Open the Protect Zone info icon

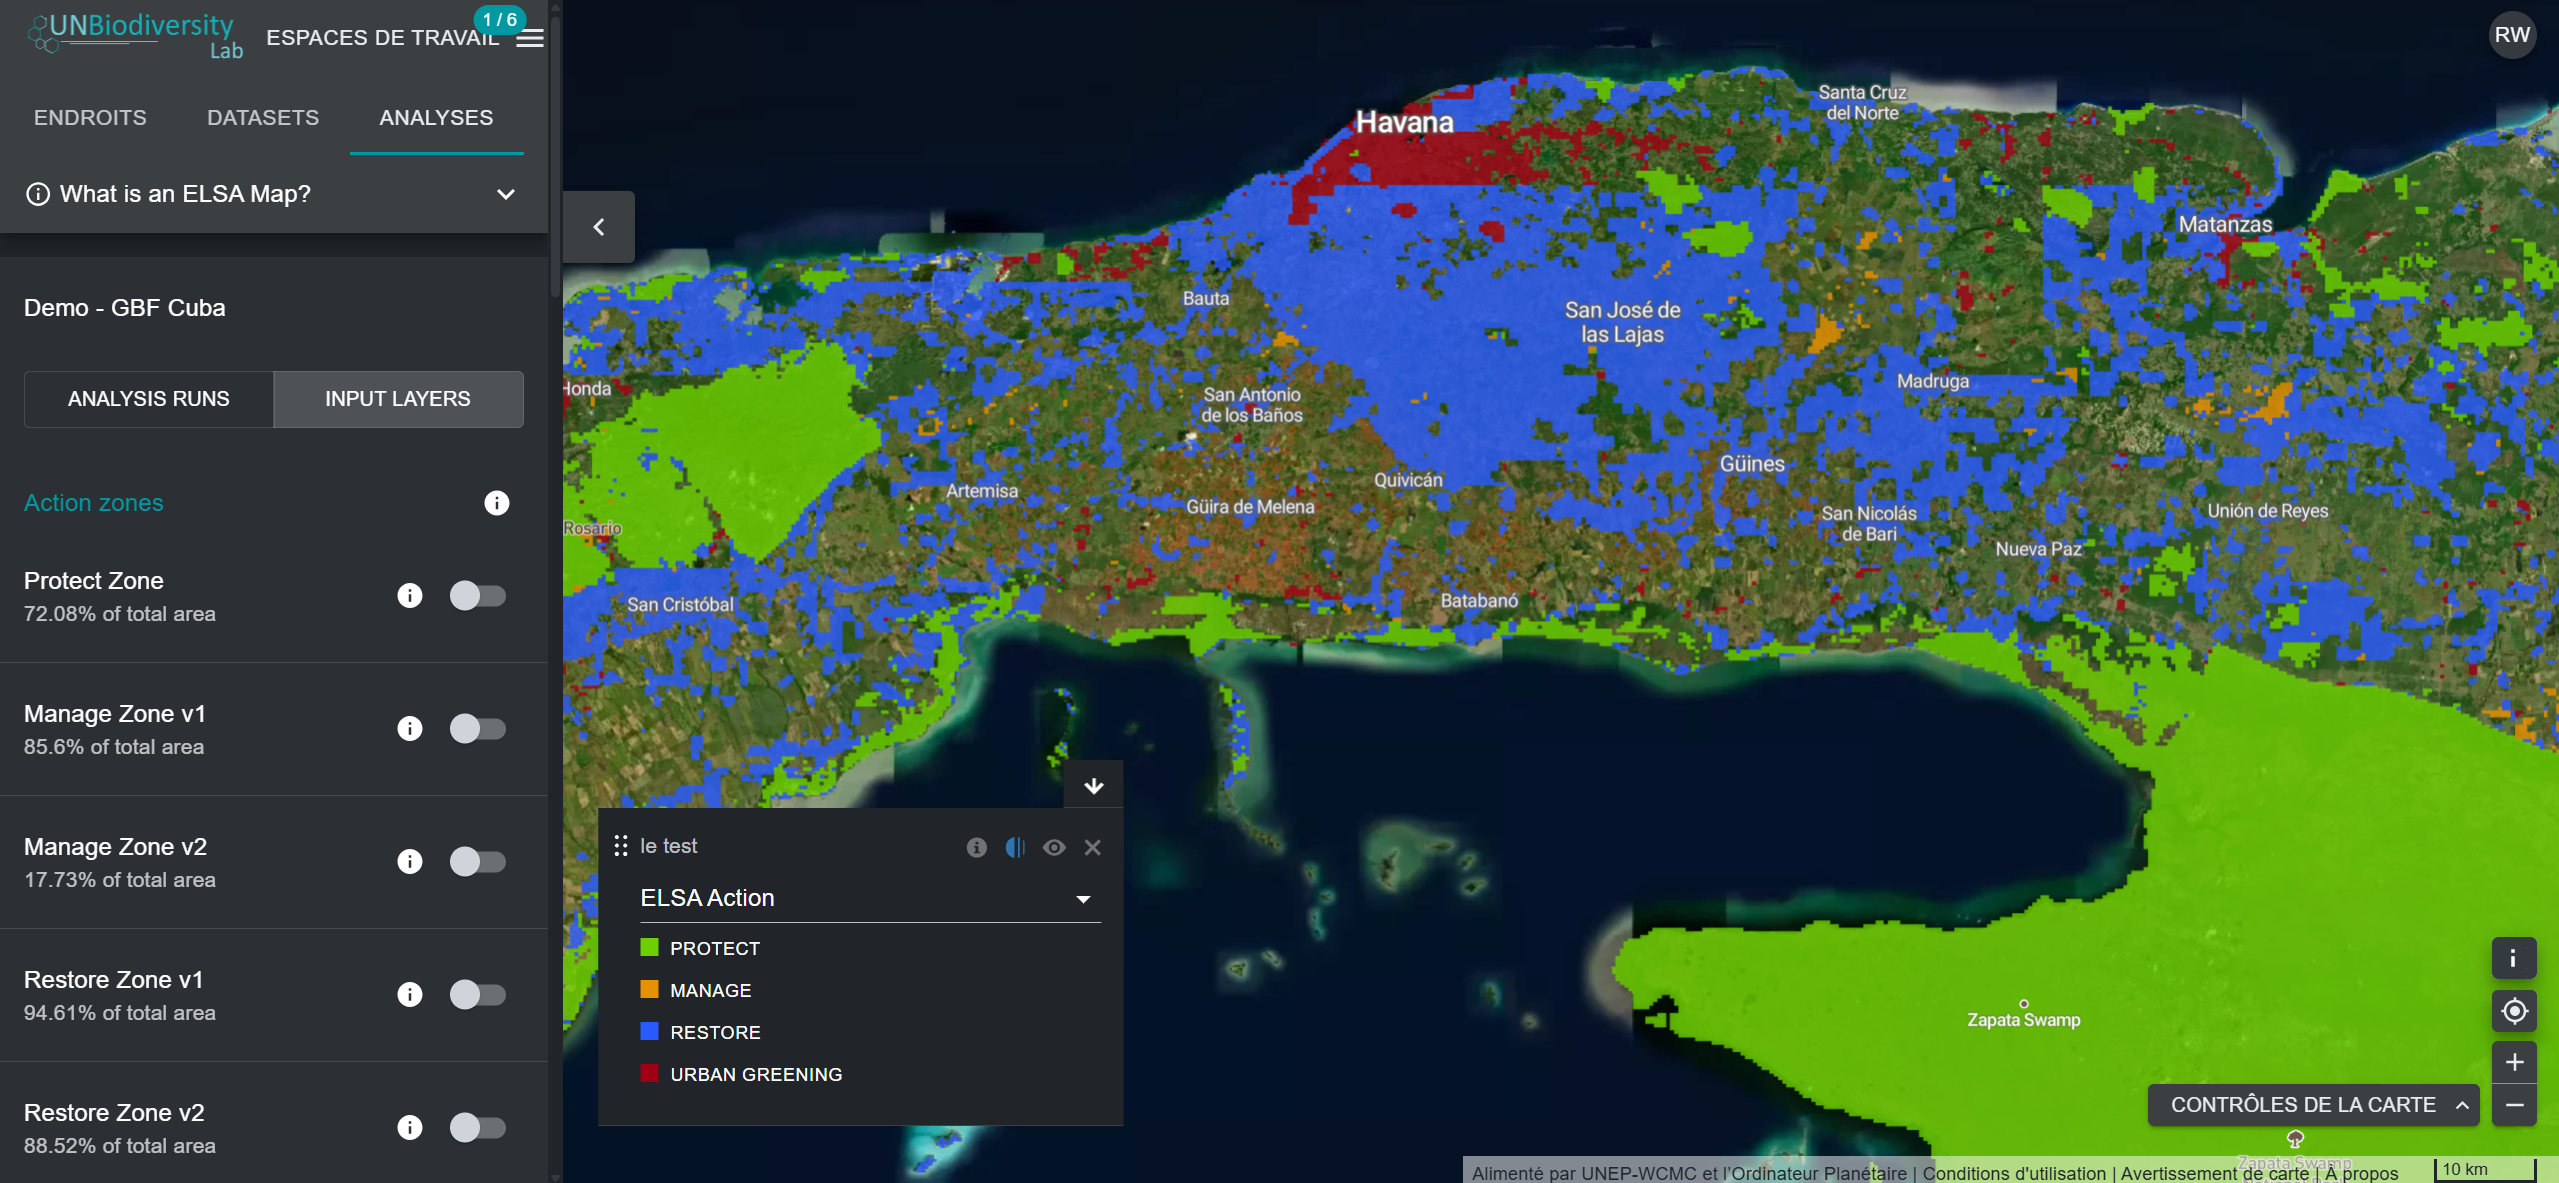click(410, 596)
